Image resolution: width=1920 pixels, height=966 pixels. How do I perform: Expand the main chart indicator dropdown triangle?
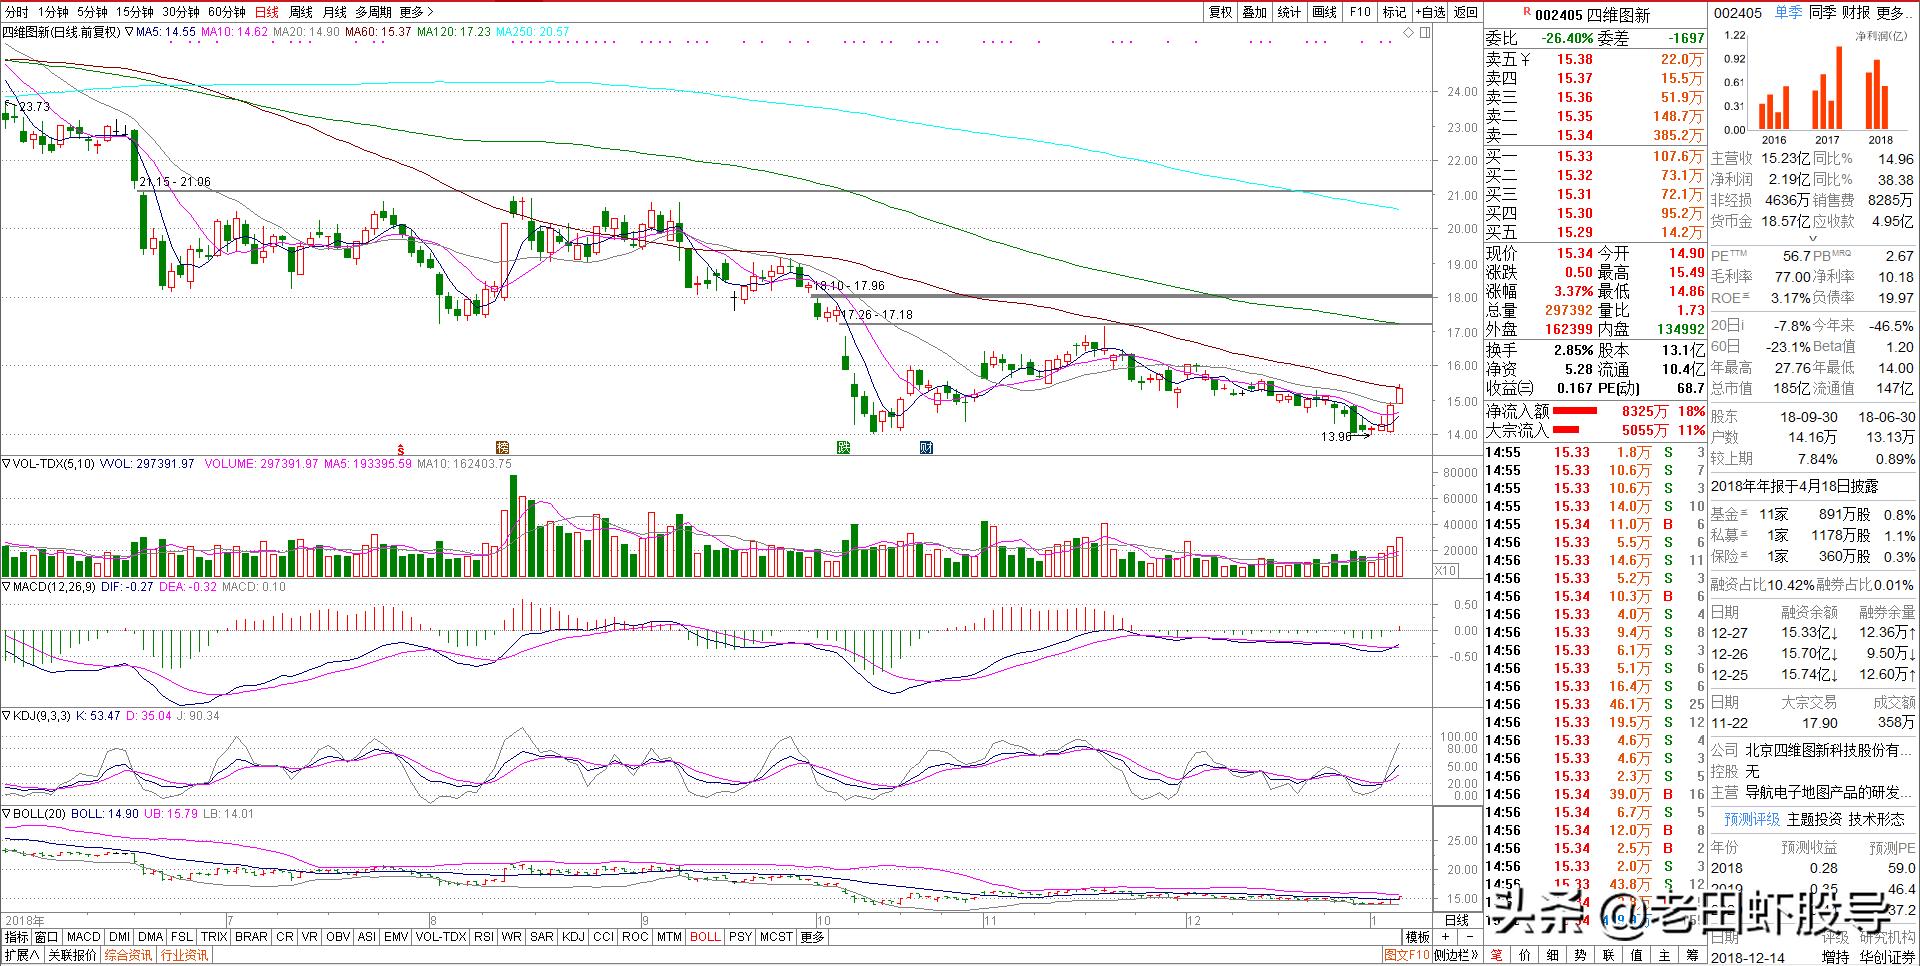129,32
